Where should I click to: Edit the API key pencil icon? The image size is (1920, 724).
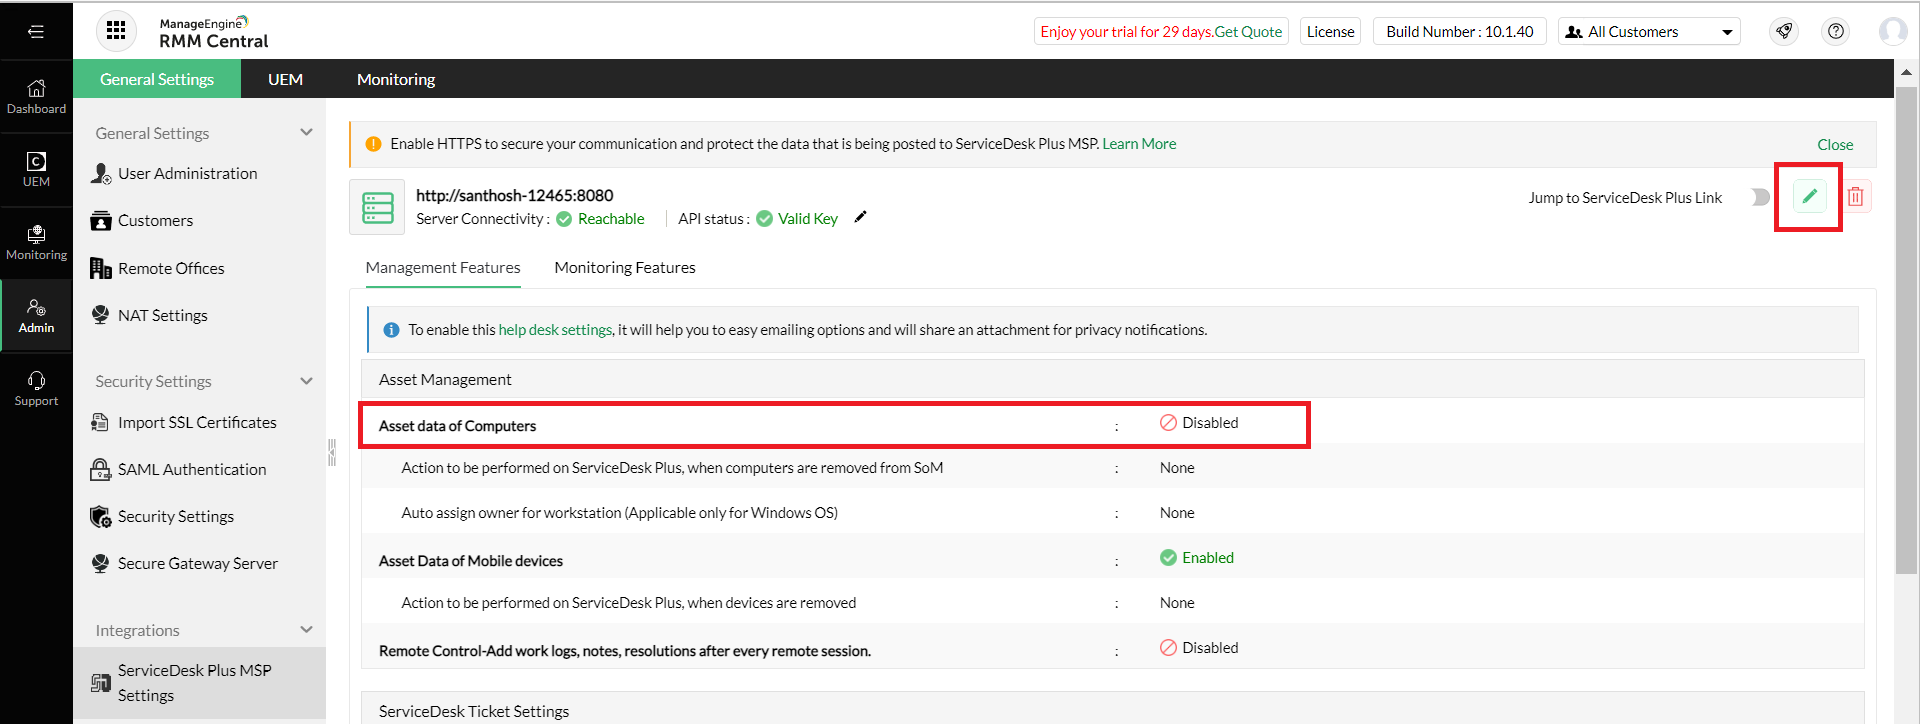pyautogui.click(x=860, y=217)
